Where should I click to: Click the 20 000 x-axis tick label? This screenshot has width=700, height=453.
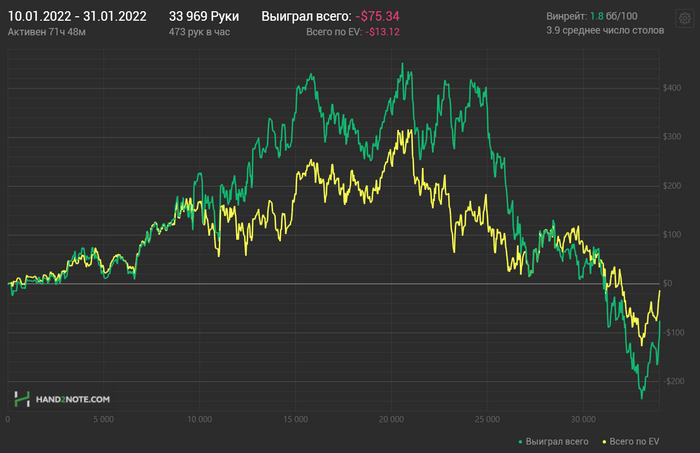pos(392,420)
